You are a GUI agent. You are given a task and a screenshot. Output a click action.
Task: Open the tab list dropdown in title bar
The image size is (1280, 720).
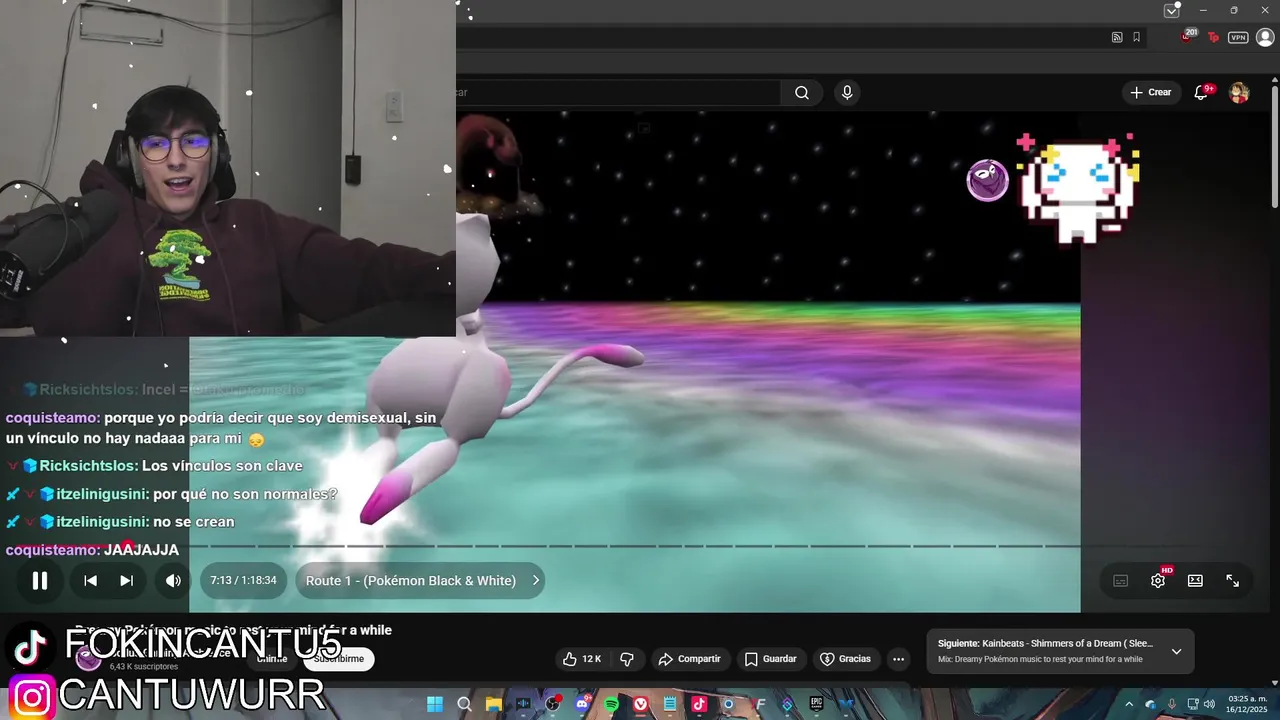[x=1172, y=10]
